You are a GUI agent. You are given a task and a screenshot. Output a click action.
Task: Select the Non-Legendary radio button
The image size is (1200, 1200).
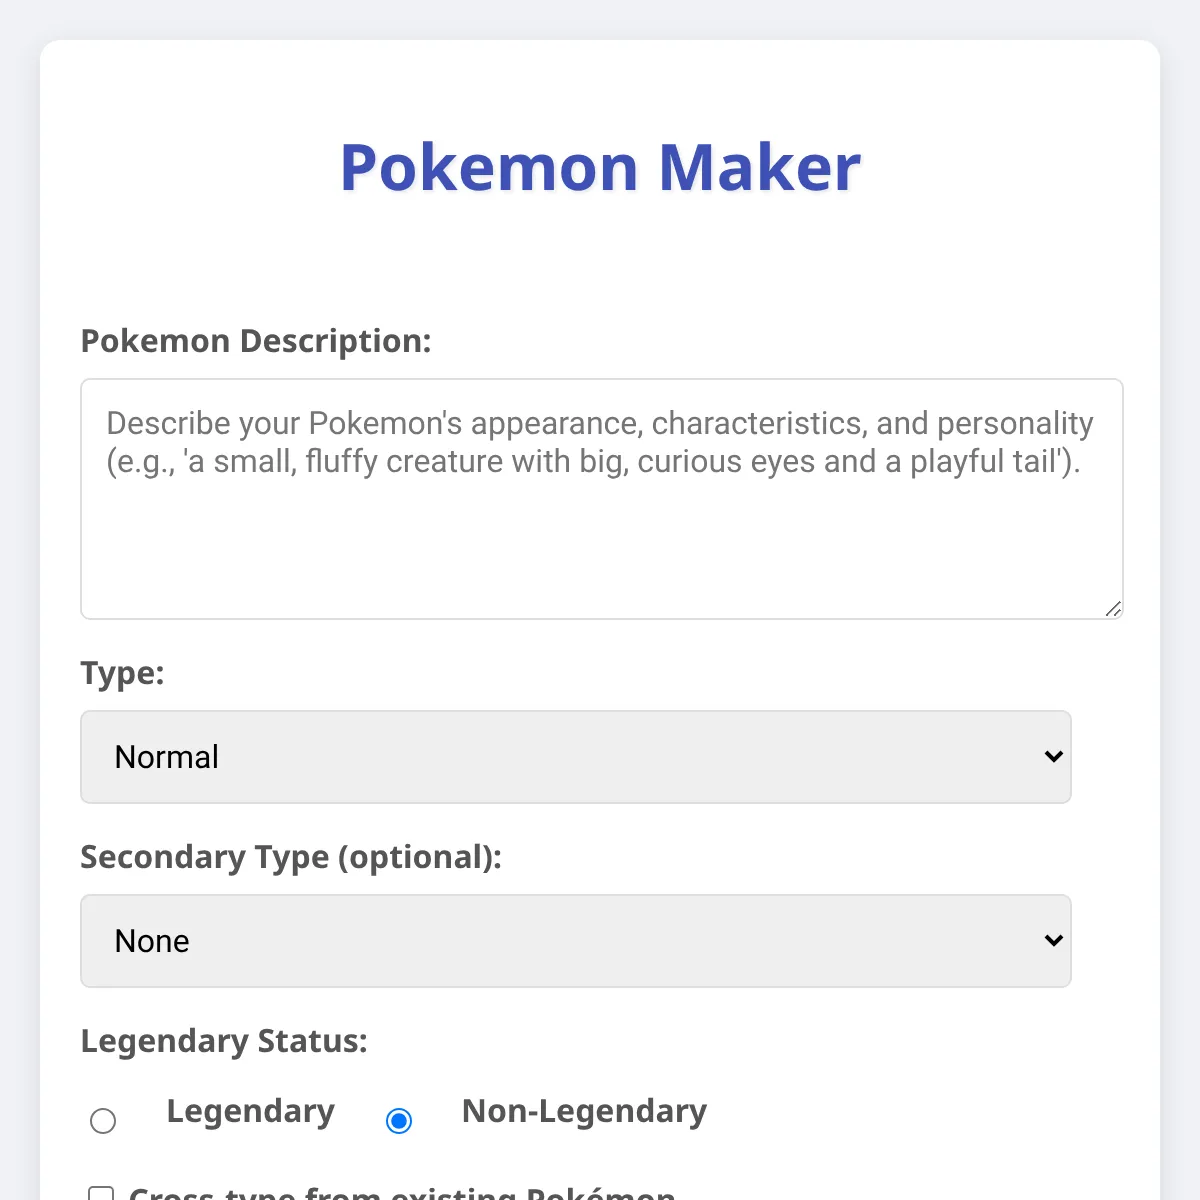399,1121
